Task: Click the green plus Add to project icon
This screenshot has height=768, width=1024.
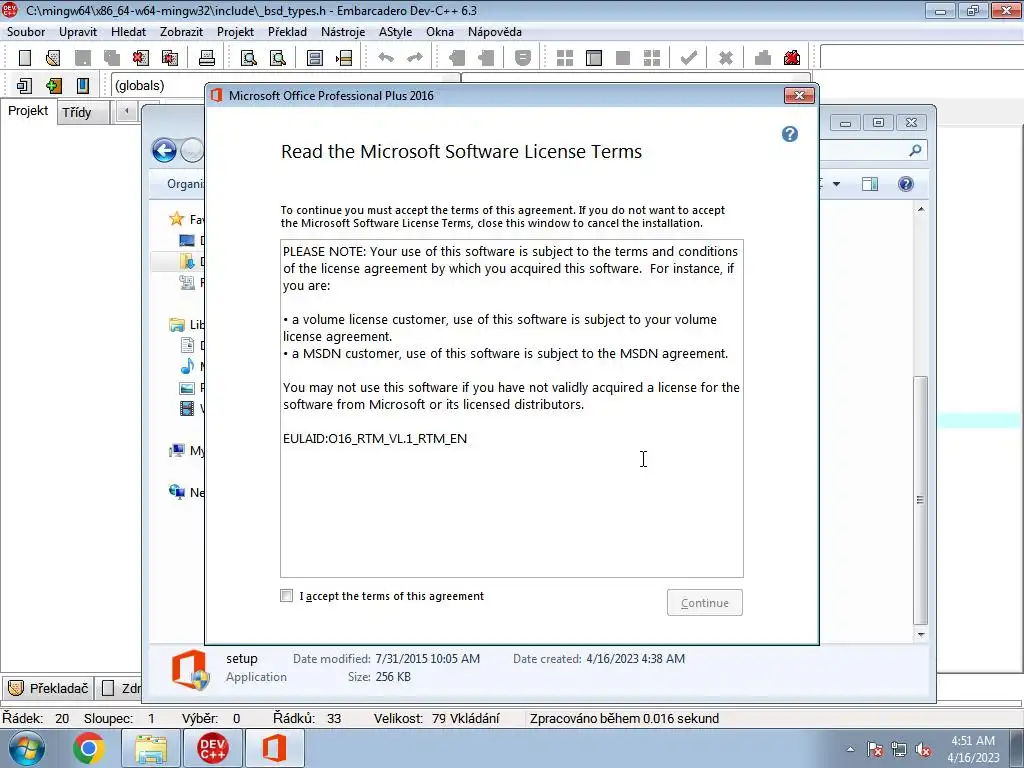Action: (54, 86)
